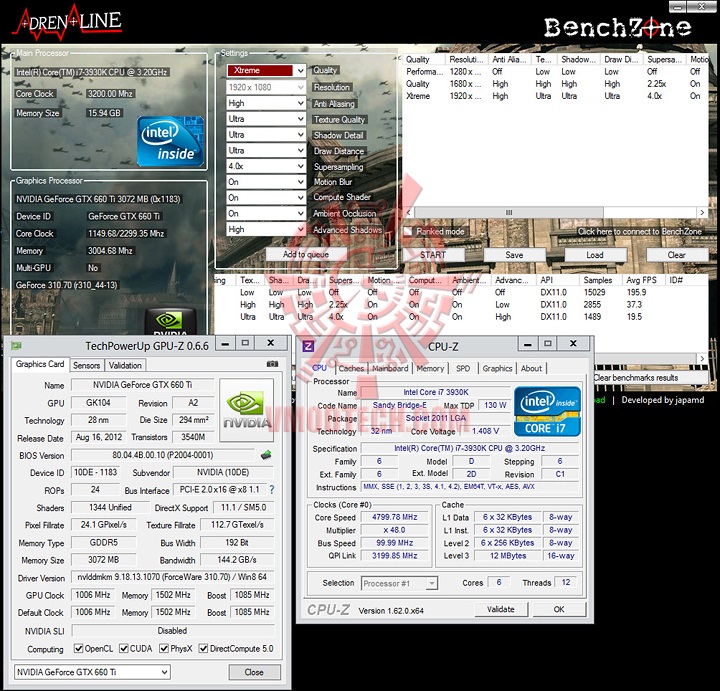Click the BenchZone logo at top right
Image resolution: width=720 pixels, height=691 pixels.
pos(618,28)
